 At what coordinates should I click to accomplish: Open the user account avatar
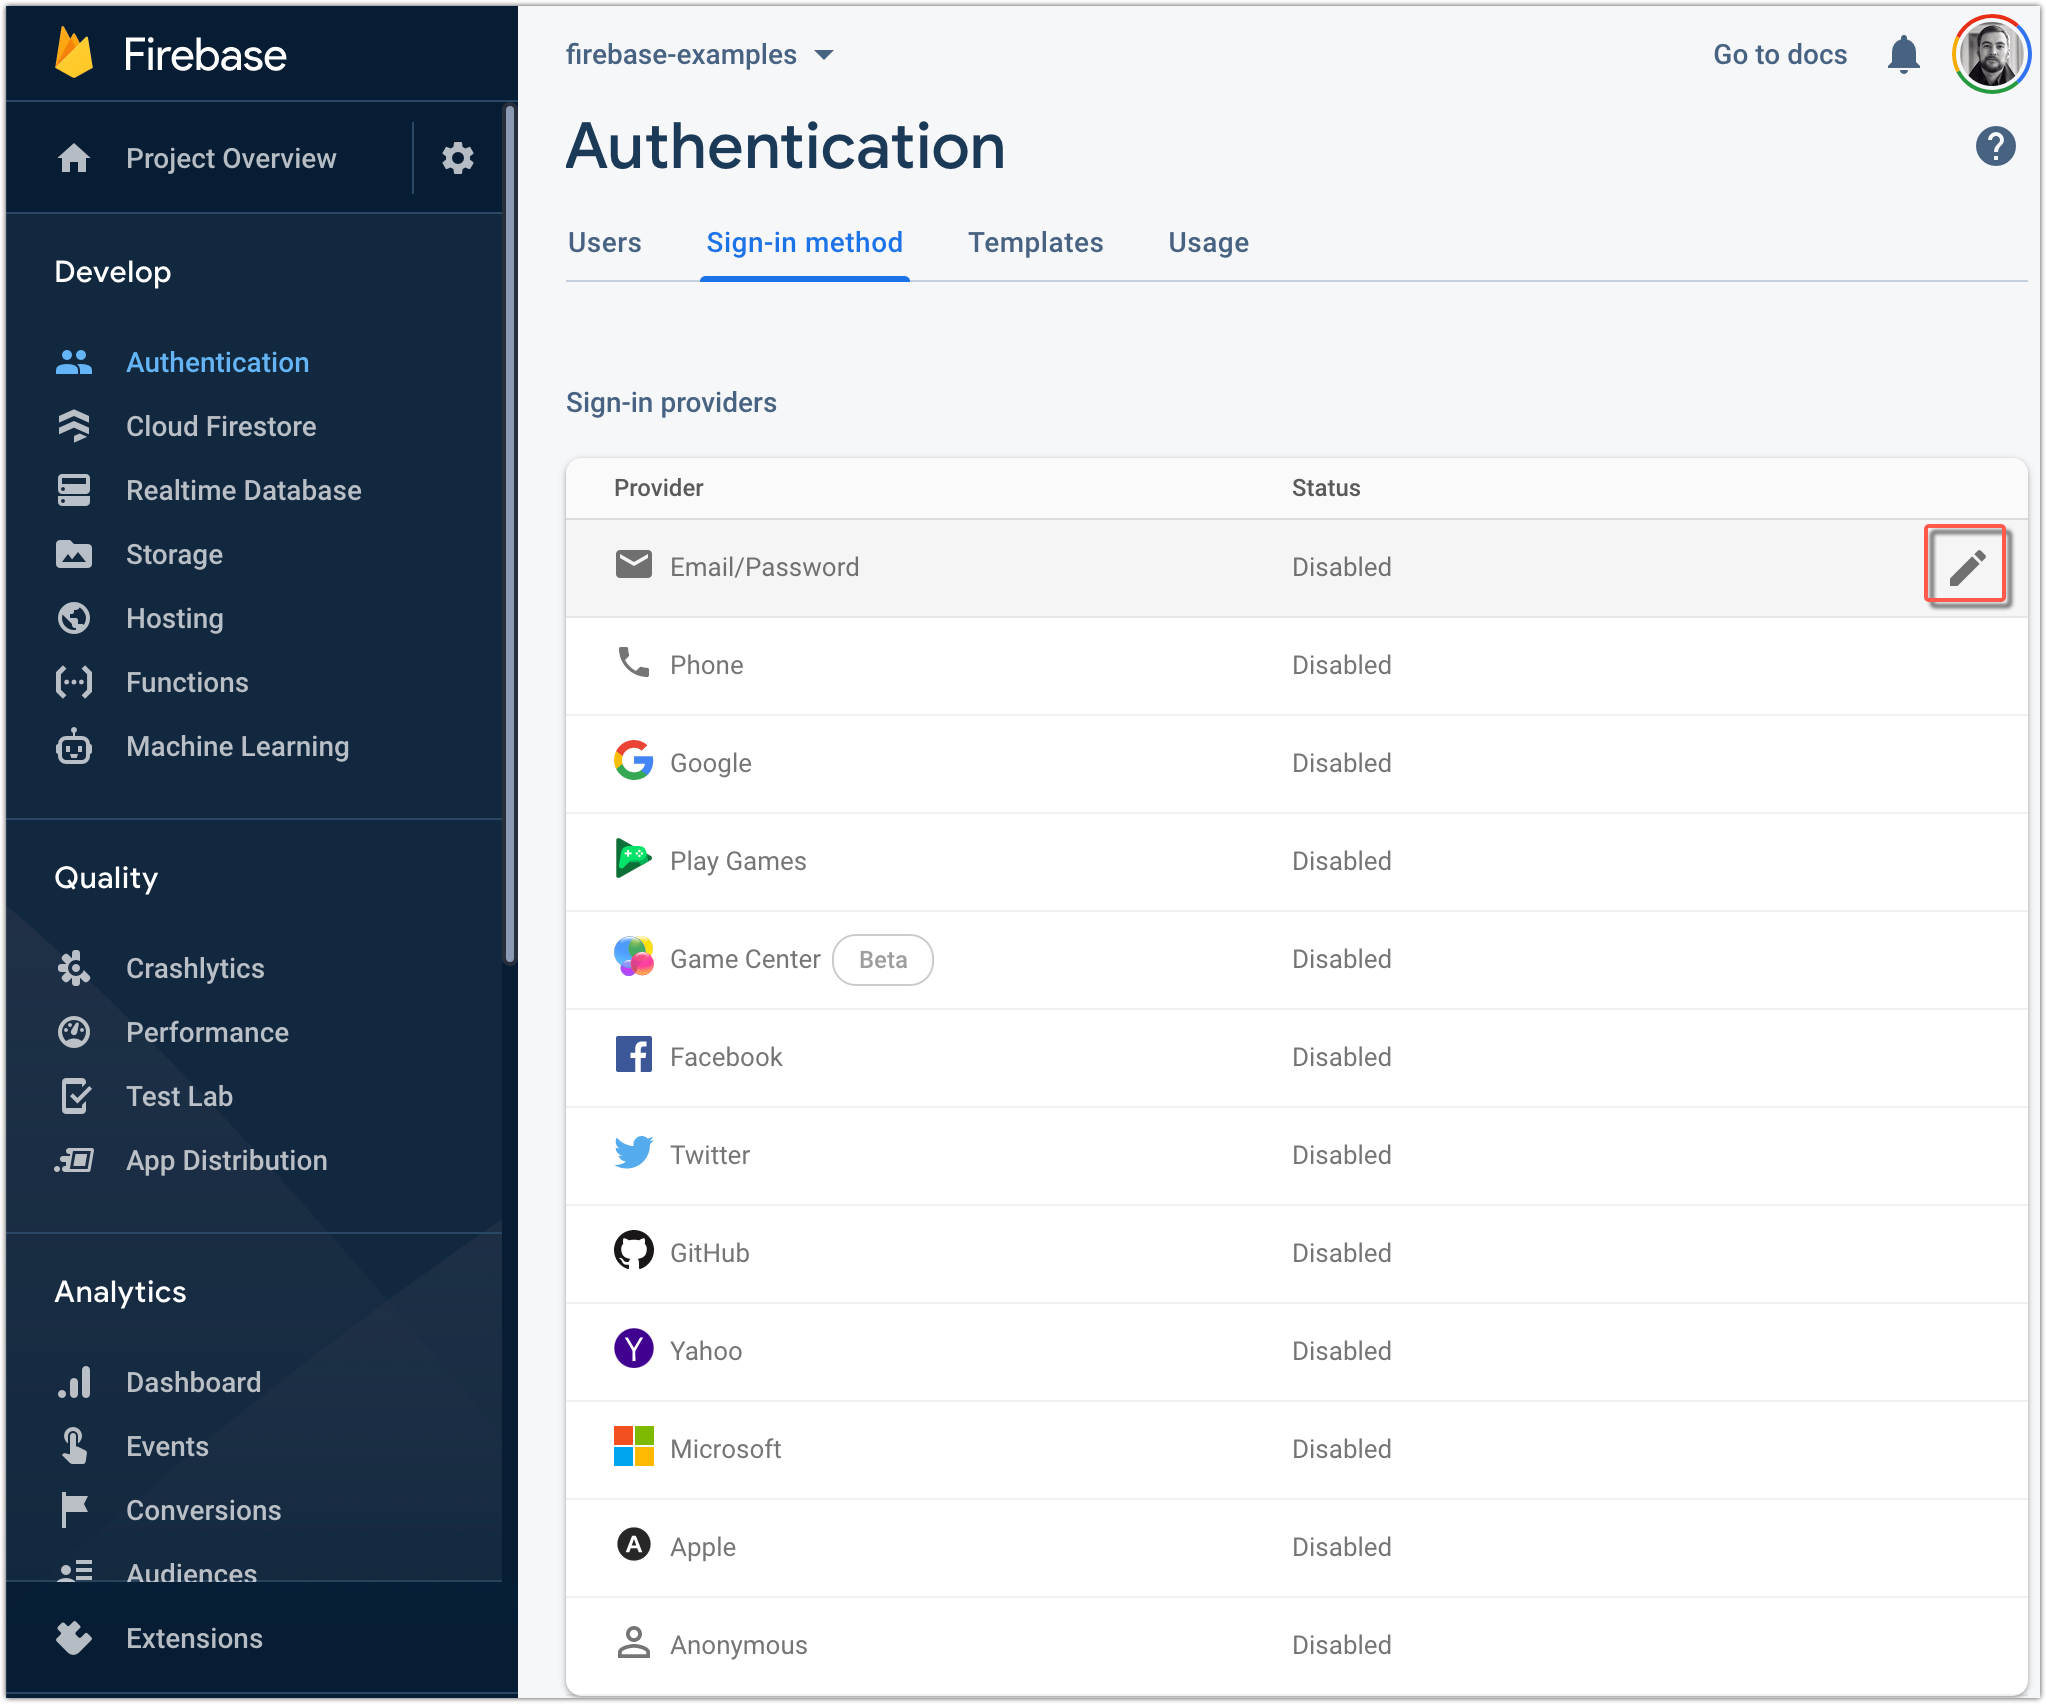[1991, 54]
